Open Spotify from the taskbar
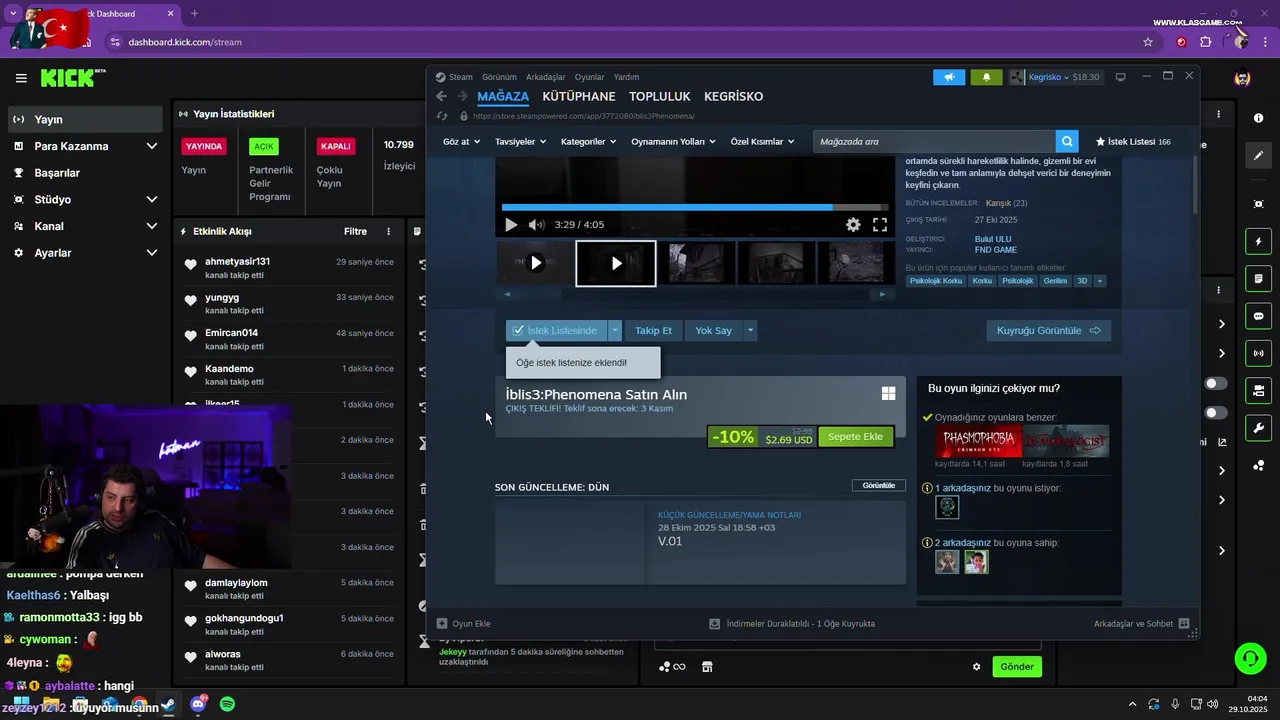This screenshot has width=1280, height=720. click(227, 704)
